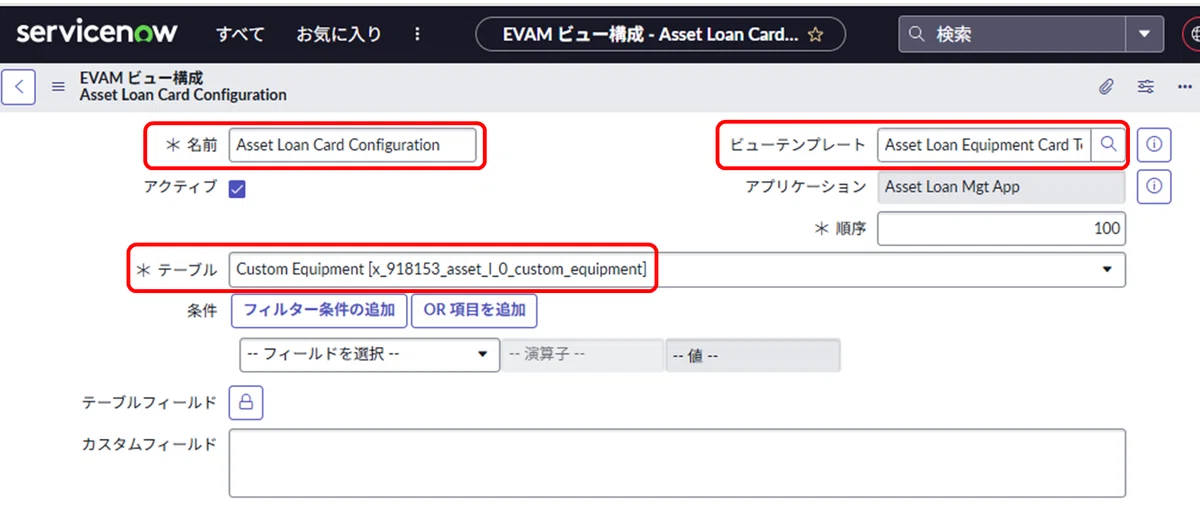Show info for アプリケーション record
This screenshot has height=512, width=1200.
(x=1154, y=187)
